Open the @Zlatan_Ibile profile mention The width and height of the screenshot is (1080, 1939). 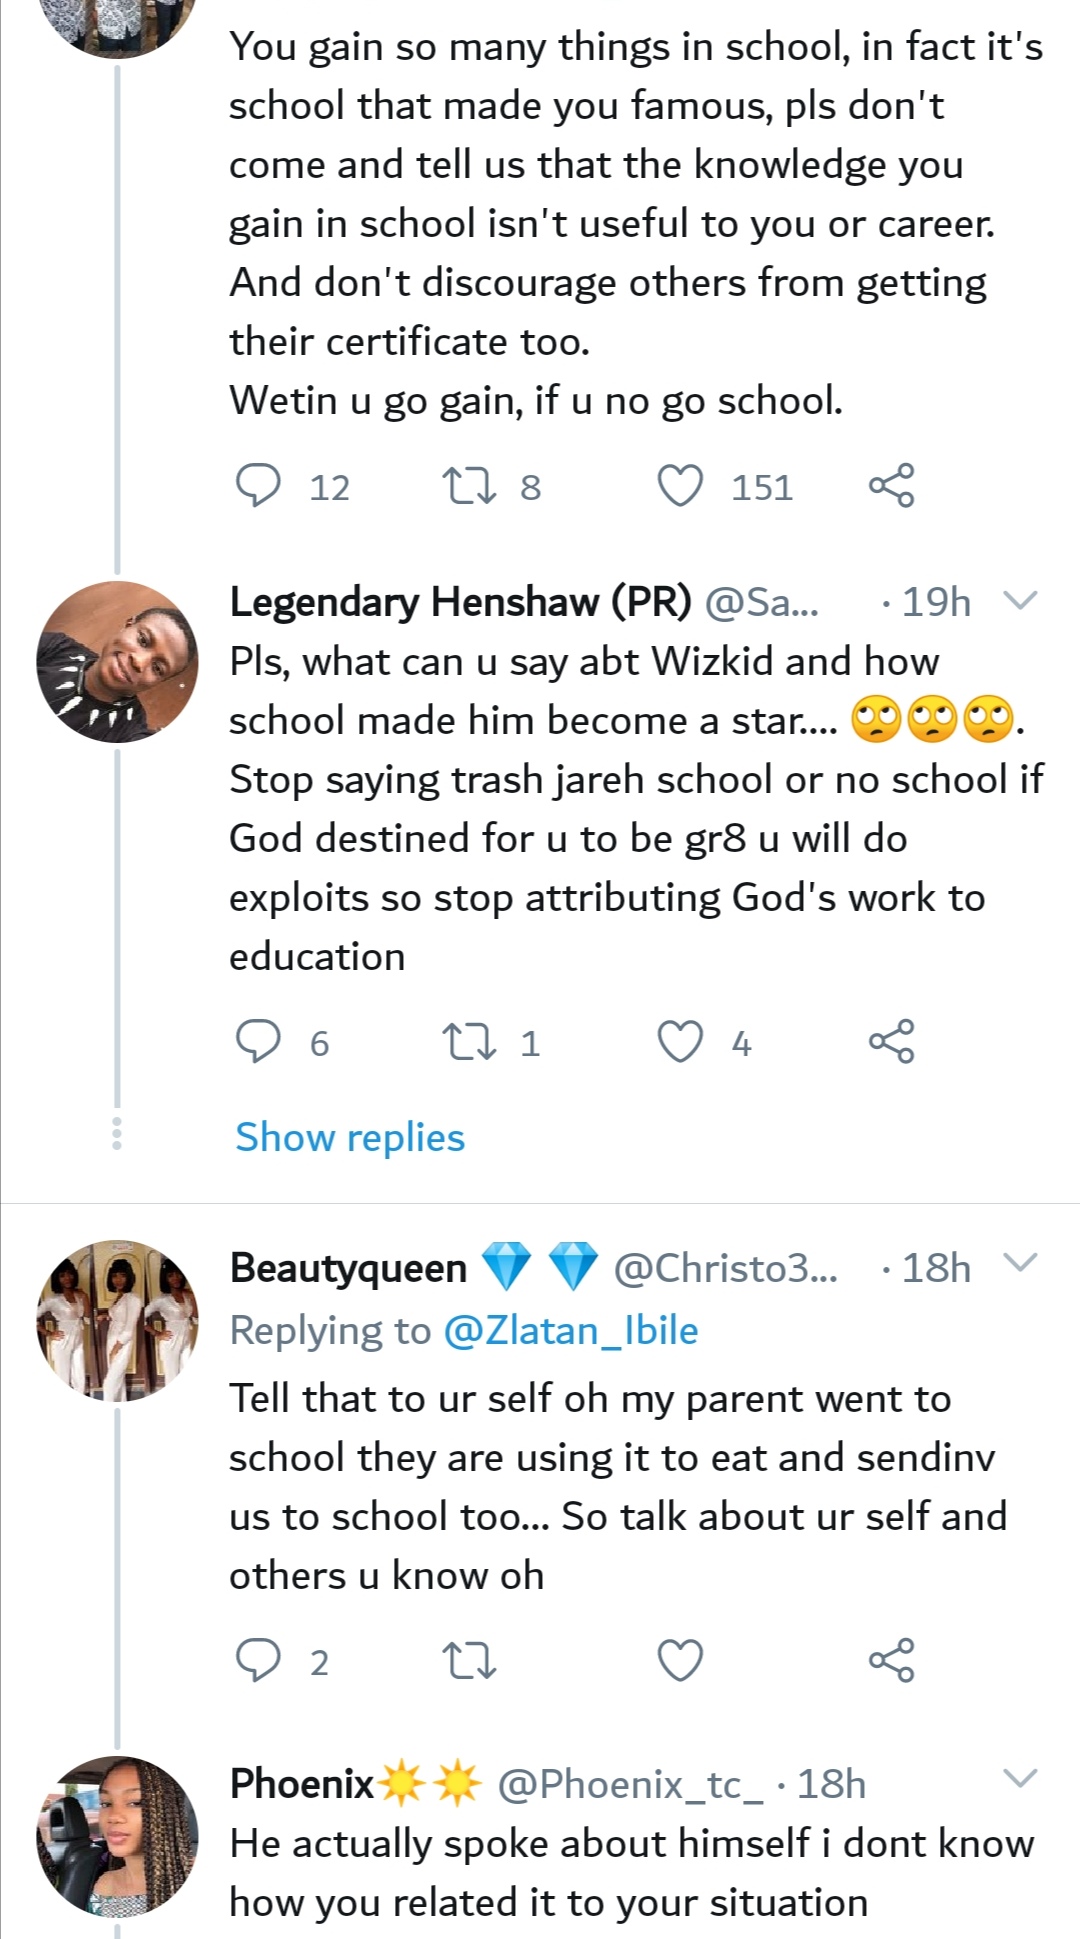[x=570, y=1330]
